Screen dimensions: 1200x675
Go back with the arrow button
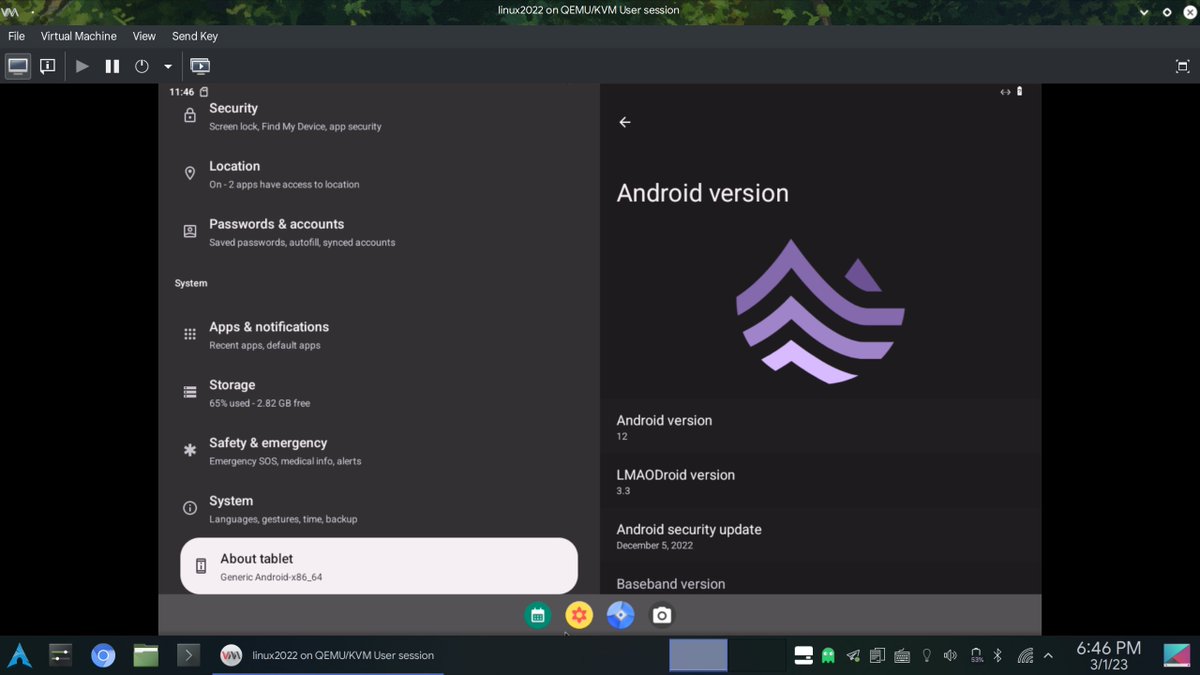[x=625, y=122]
